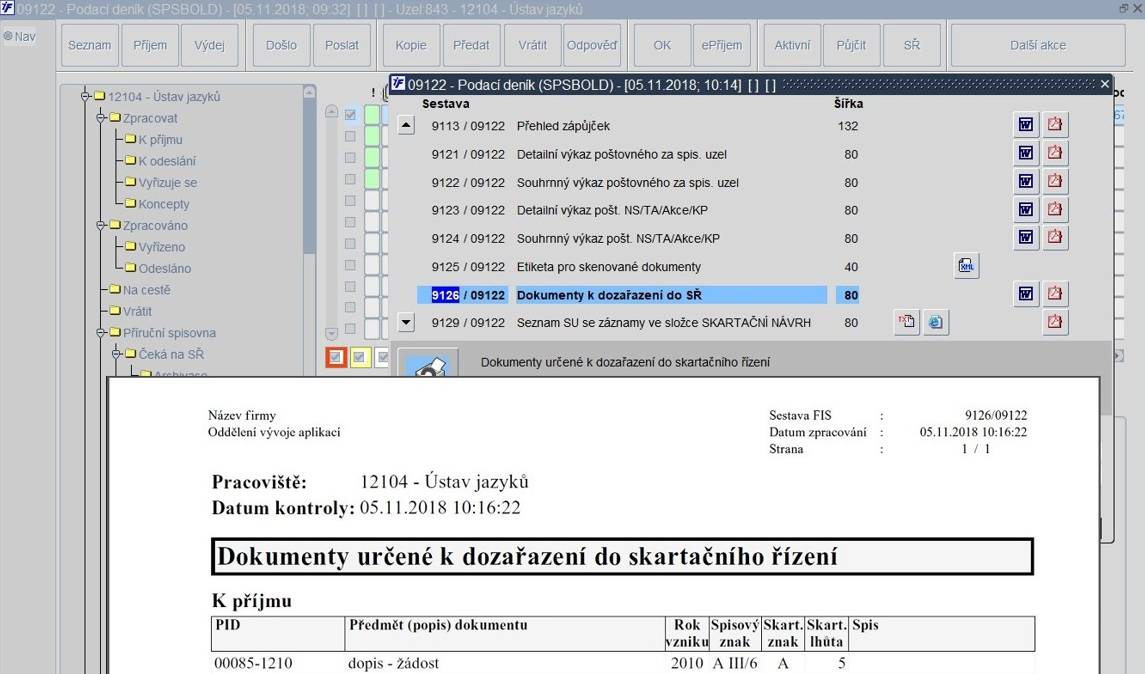Move to previous report with the up arrow

click(406, 126)
